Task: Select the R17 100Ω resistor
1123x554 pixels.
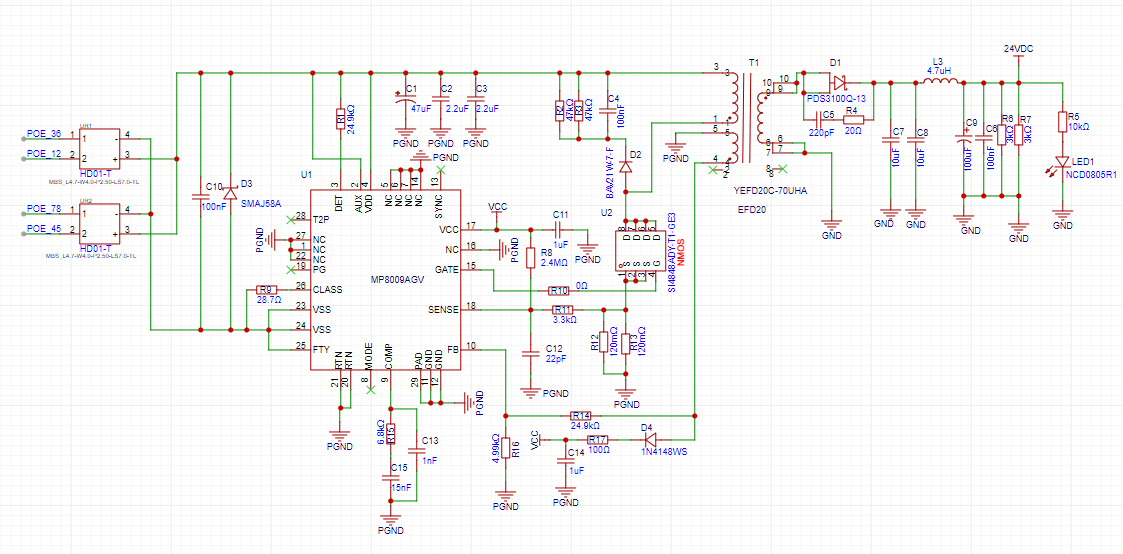Action: [x=598, y=439]
